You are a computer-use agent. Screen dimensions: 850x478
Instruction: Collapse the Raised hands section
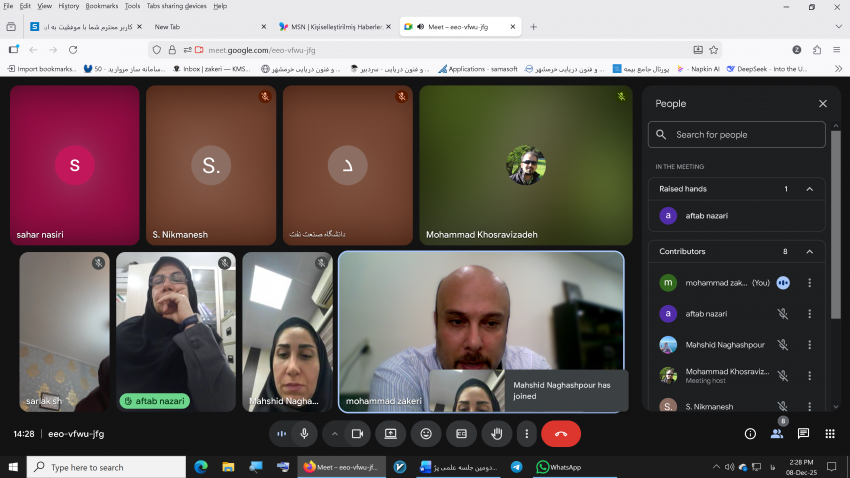point(809,189)
